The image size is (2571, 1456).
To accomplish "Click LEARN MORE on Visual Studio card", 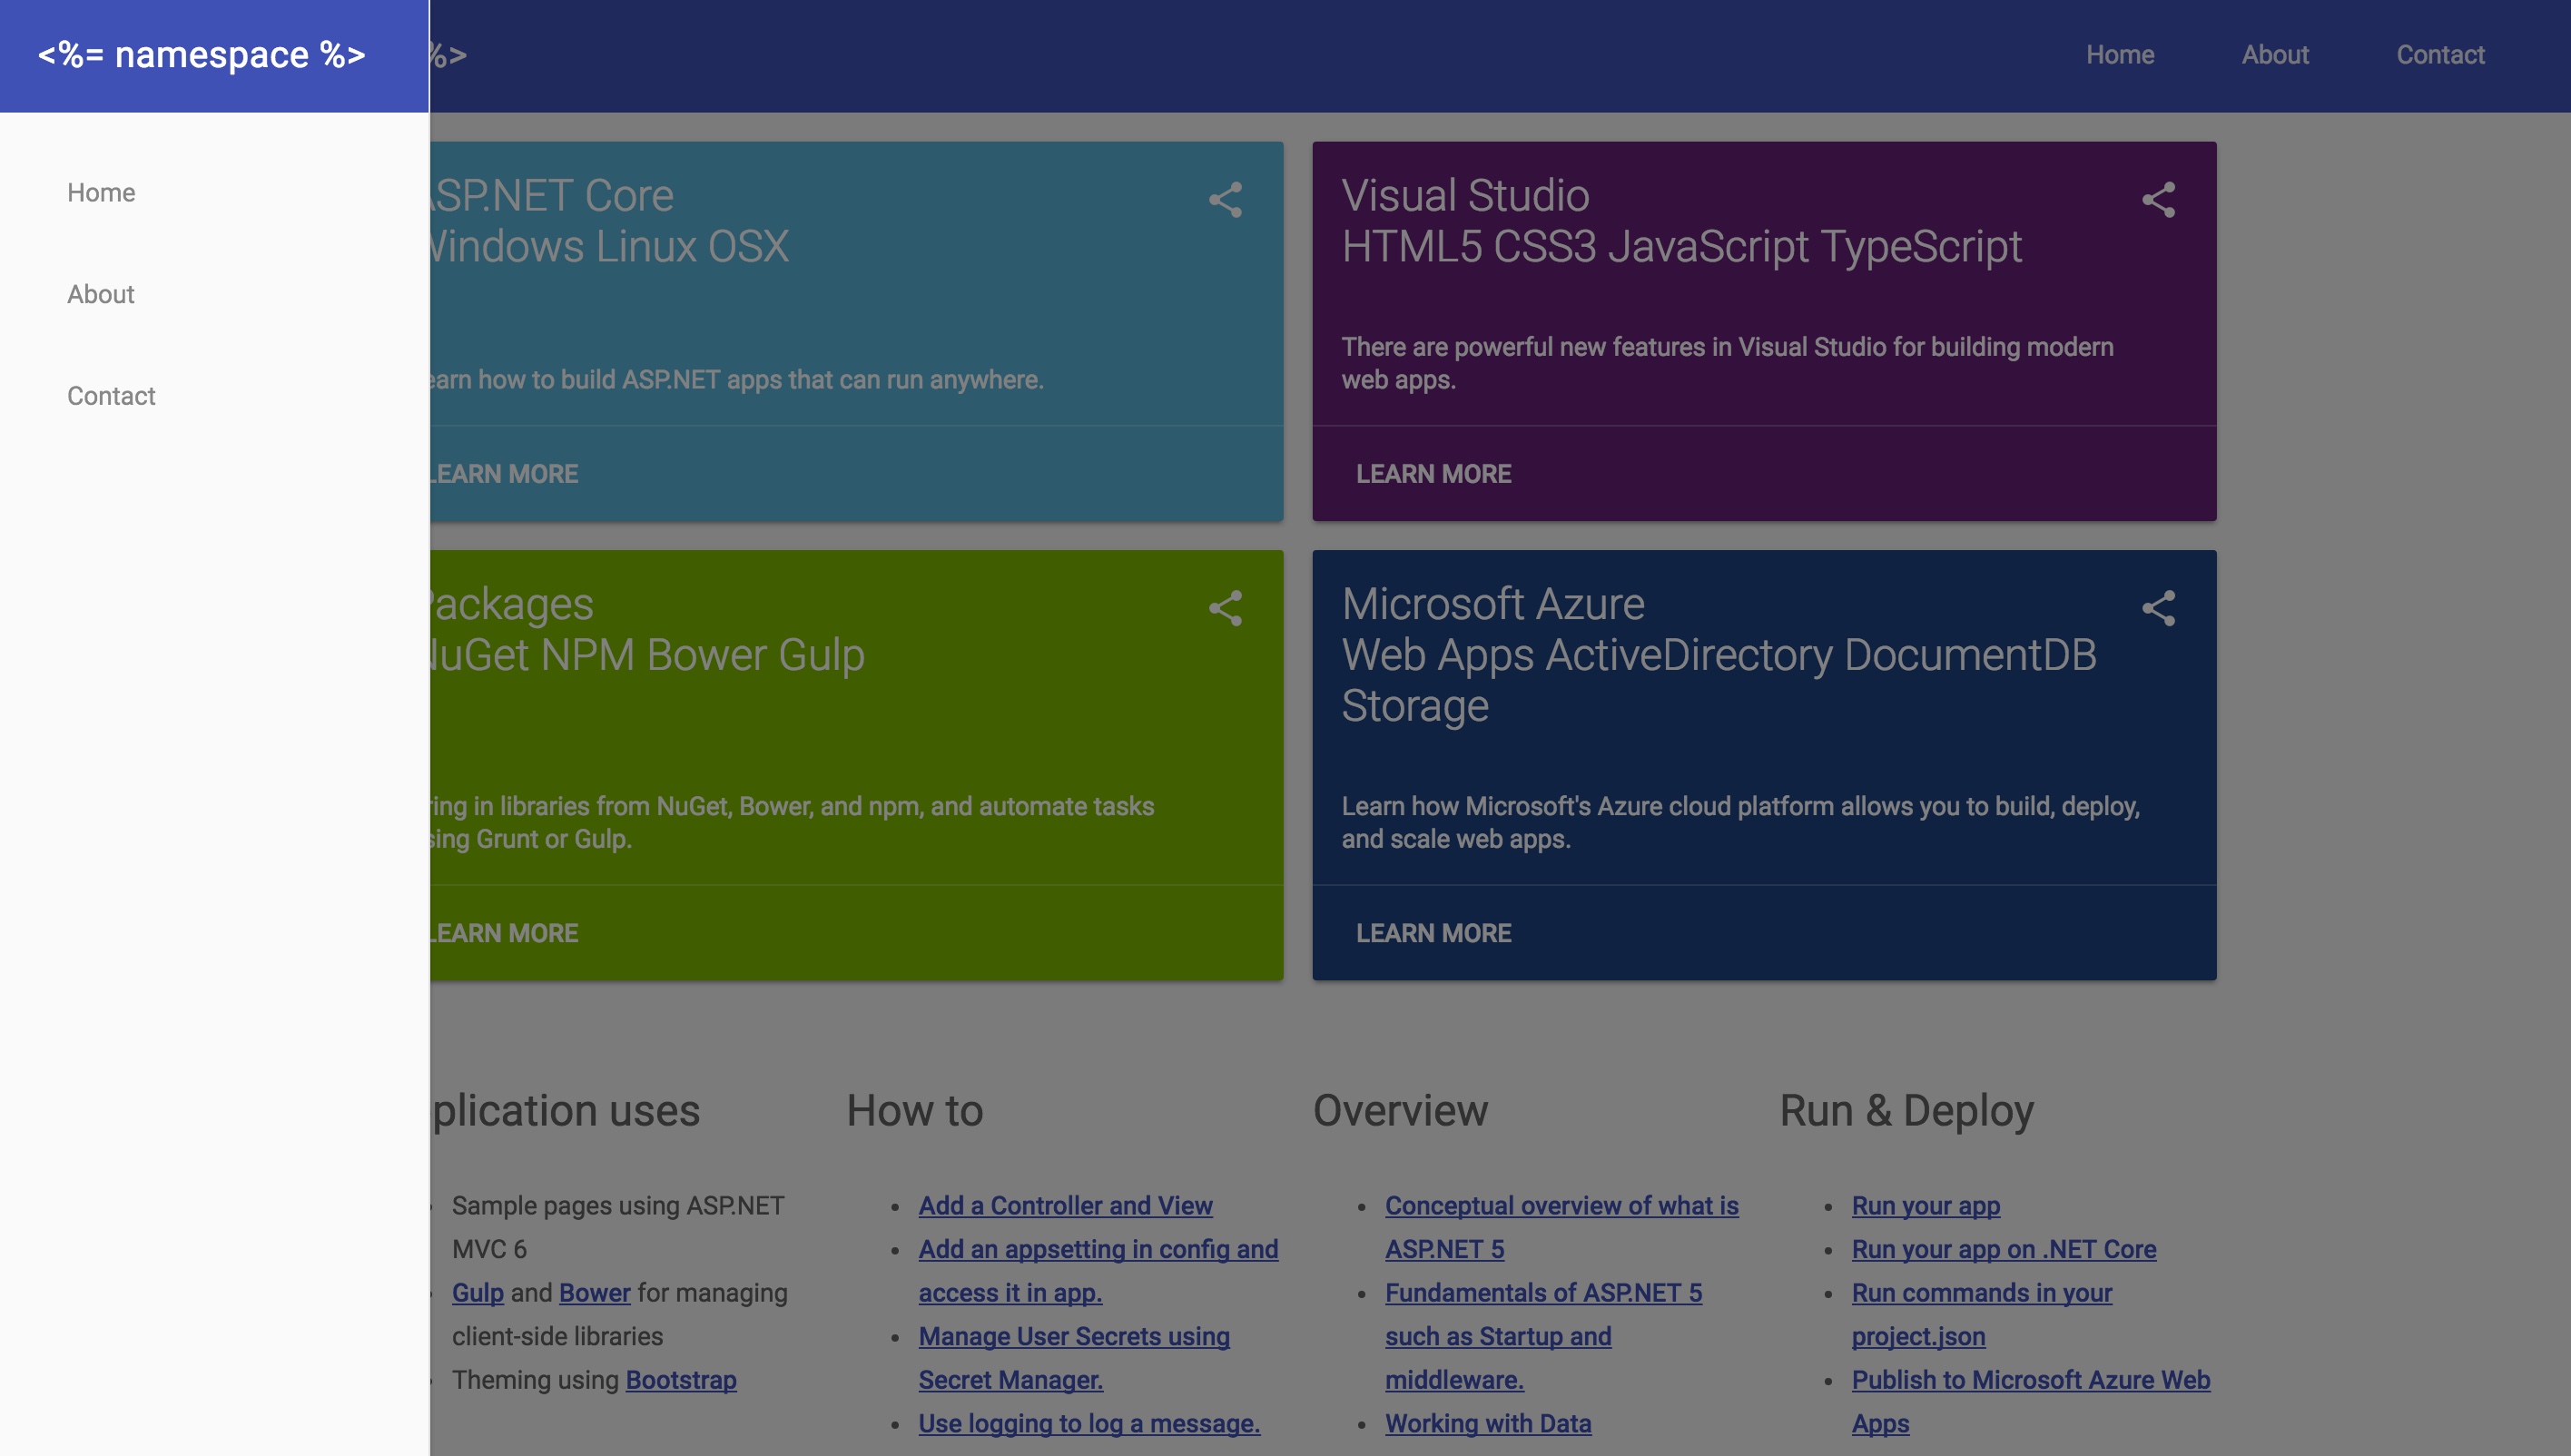I will [1433, 473].
